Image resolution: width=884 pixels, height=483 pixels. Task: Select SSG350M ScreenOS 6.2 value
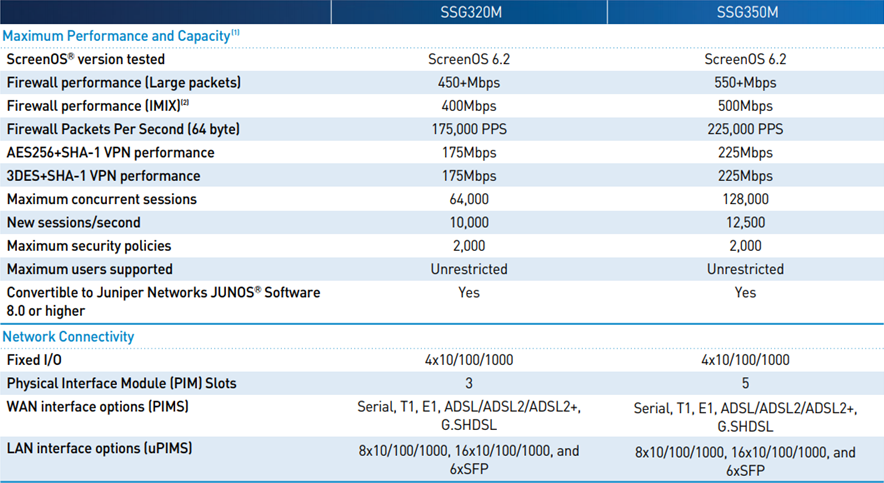click(745, 59)
